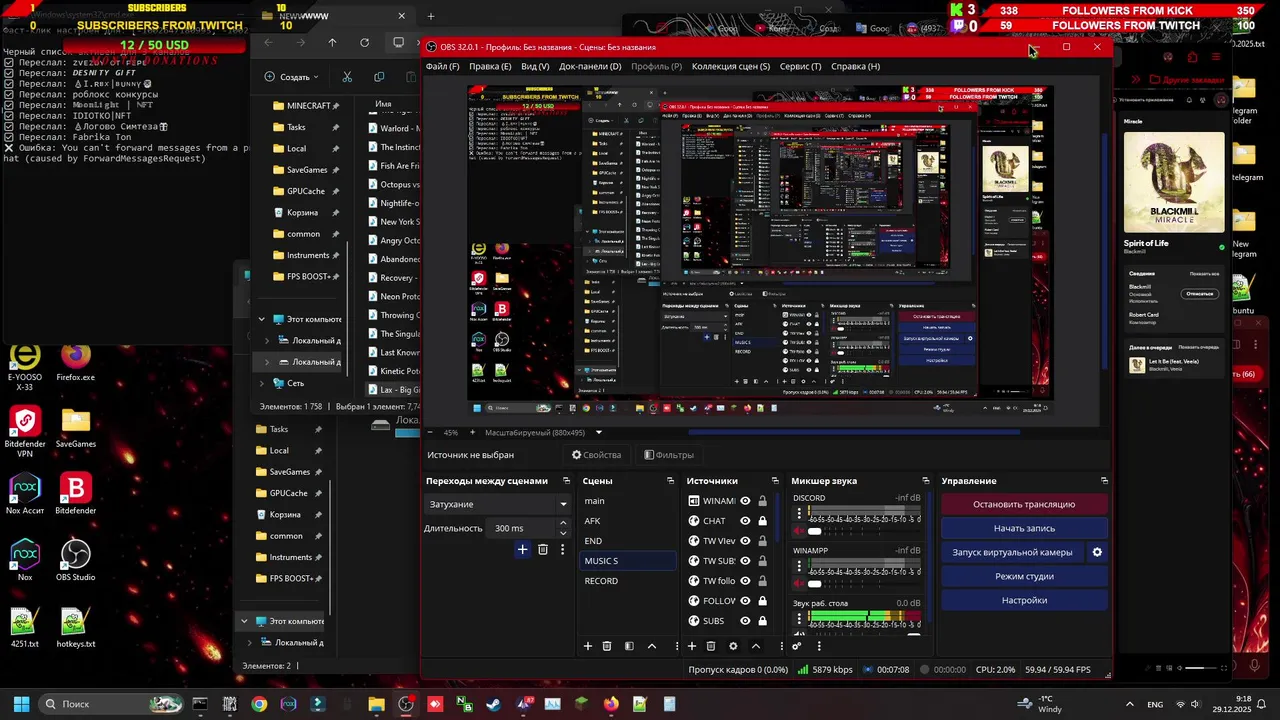This screenshot has width=1280, height=720.
Task: Show hidden system tray icons chevron
Action: tap(1129, 704)
